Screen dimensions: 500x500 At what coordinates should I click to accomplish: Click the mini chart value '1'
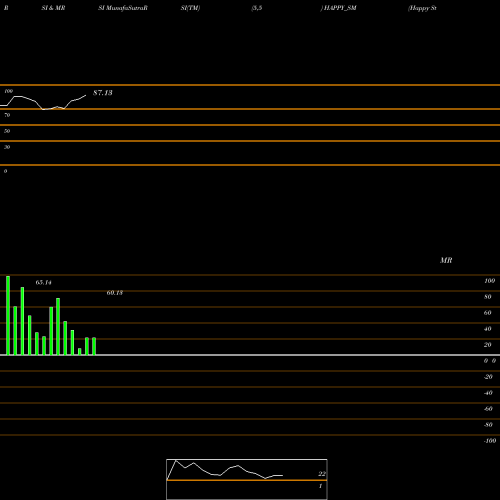pyautogui.click(x=320, y=486)
